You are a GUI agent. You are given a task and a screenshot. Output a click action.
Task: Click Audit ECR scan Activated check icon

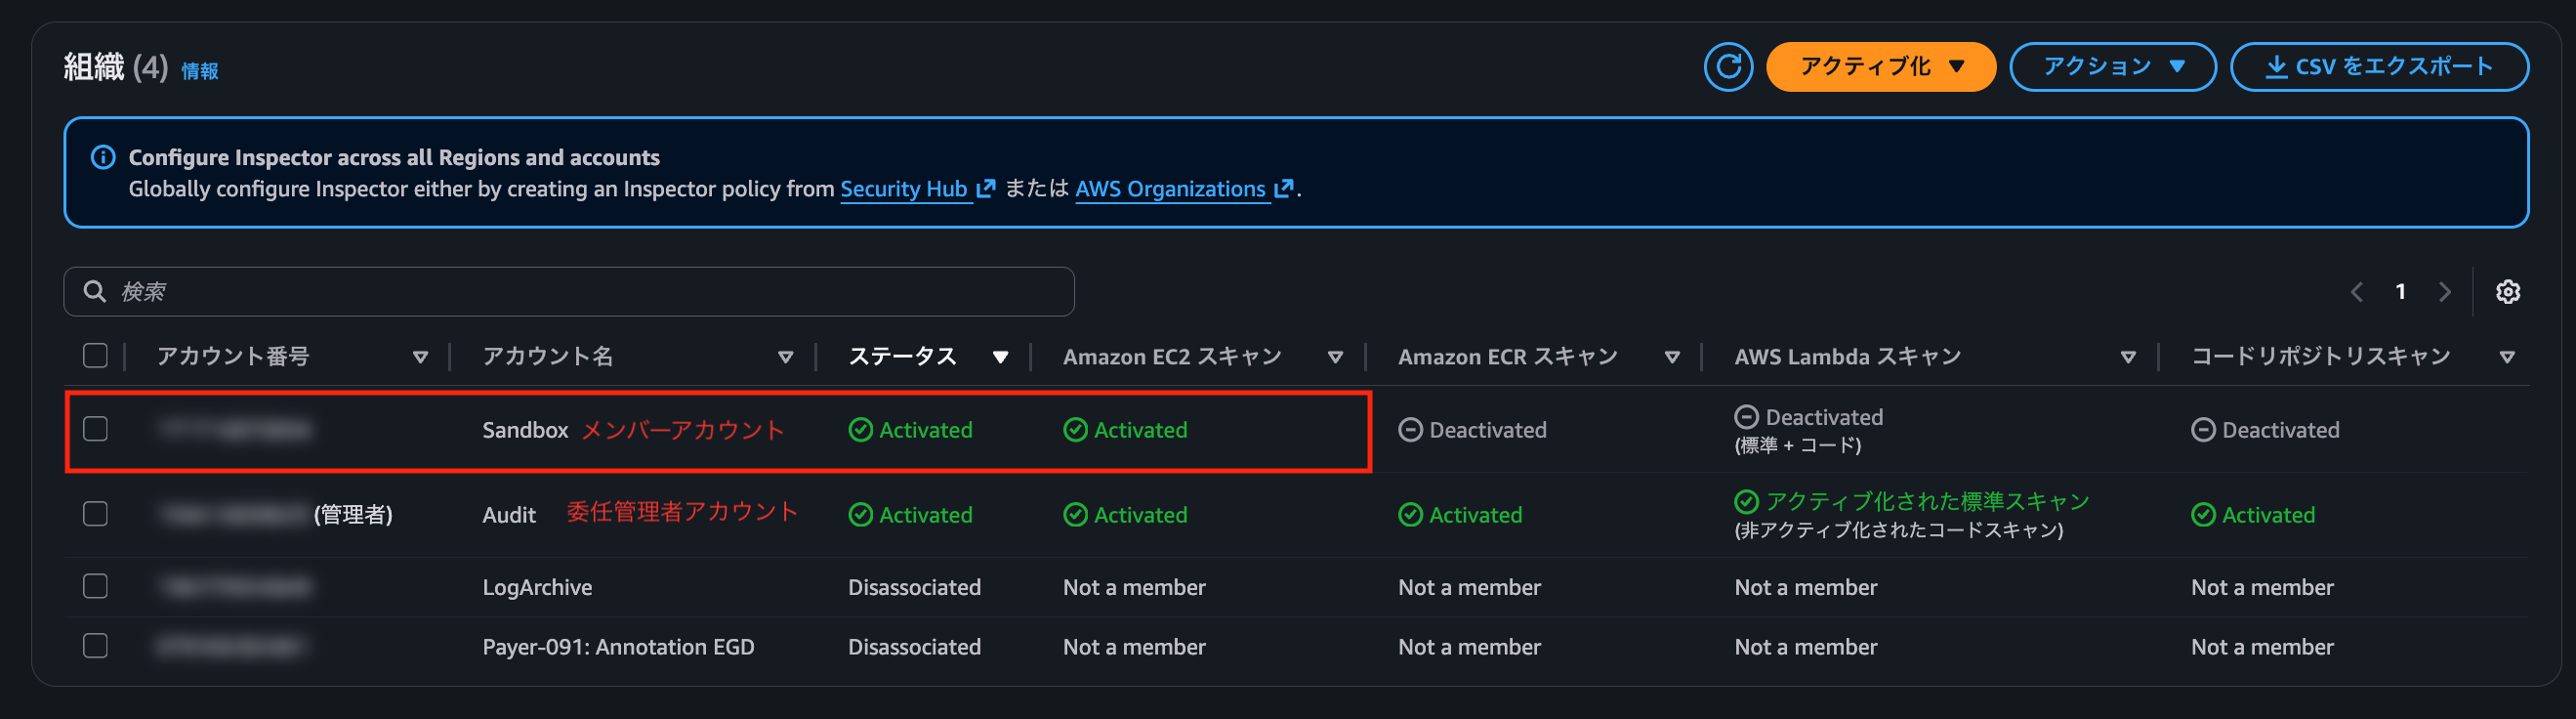[x=1410, y=515]
